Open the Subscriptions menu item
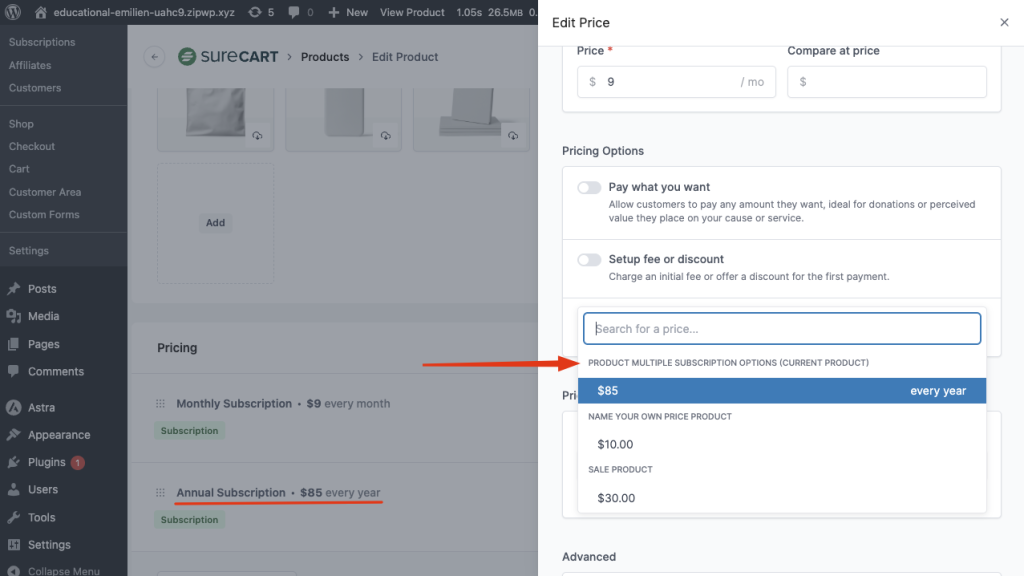The image size is (1024, 576). point(42,42)
